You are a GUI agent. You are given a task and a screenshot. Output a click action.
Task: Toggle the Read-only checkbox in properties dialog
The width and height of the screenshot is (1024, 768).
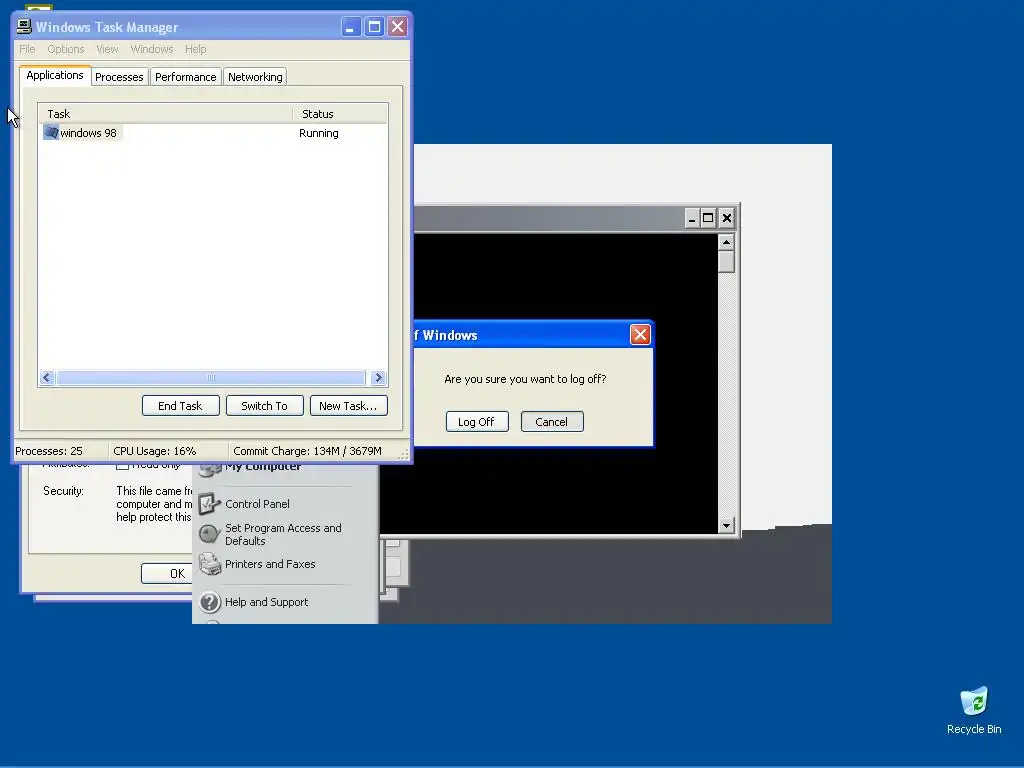(x=122, y=466)
